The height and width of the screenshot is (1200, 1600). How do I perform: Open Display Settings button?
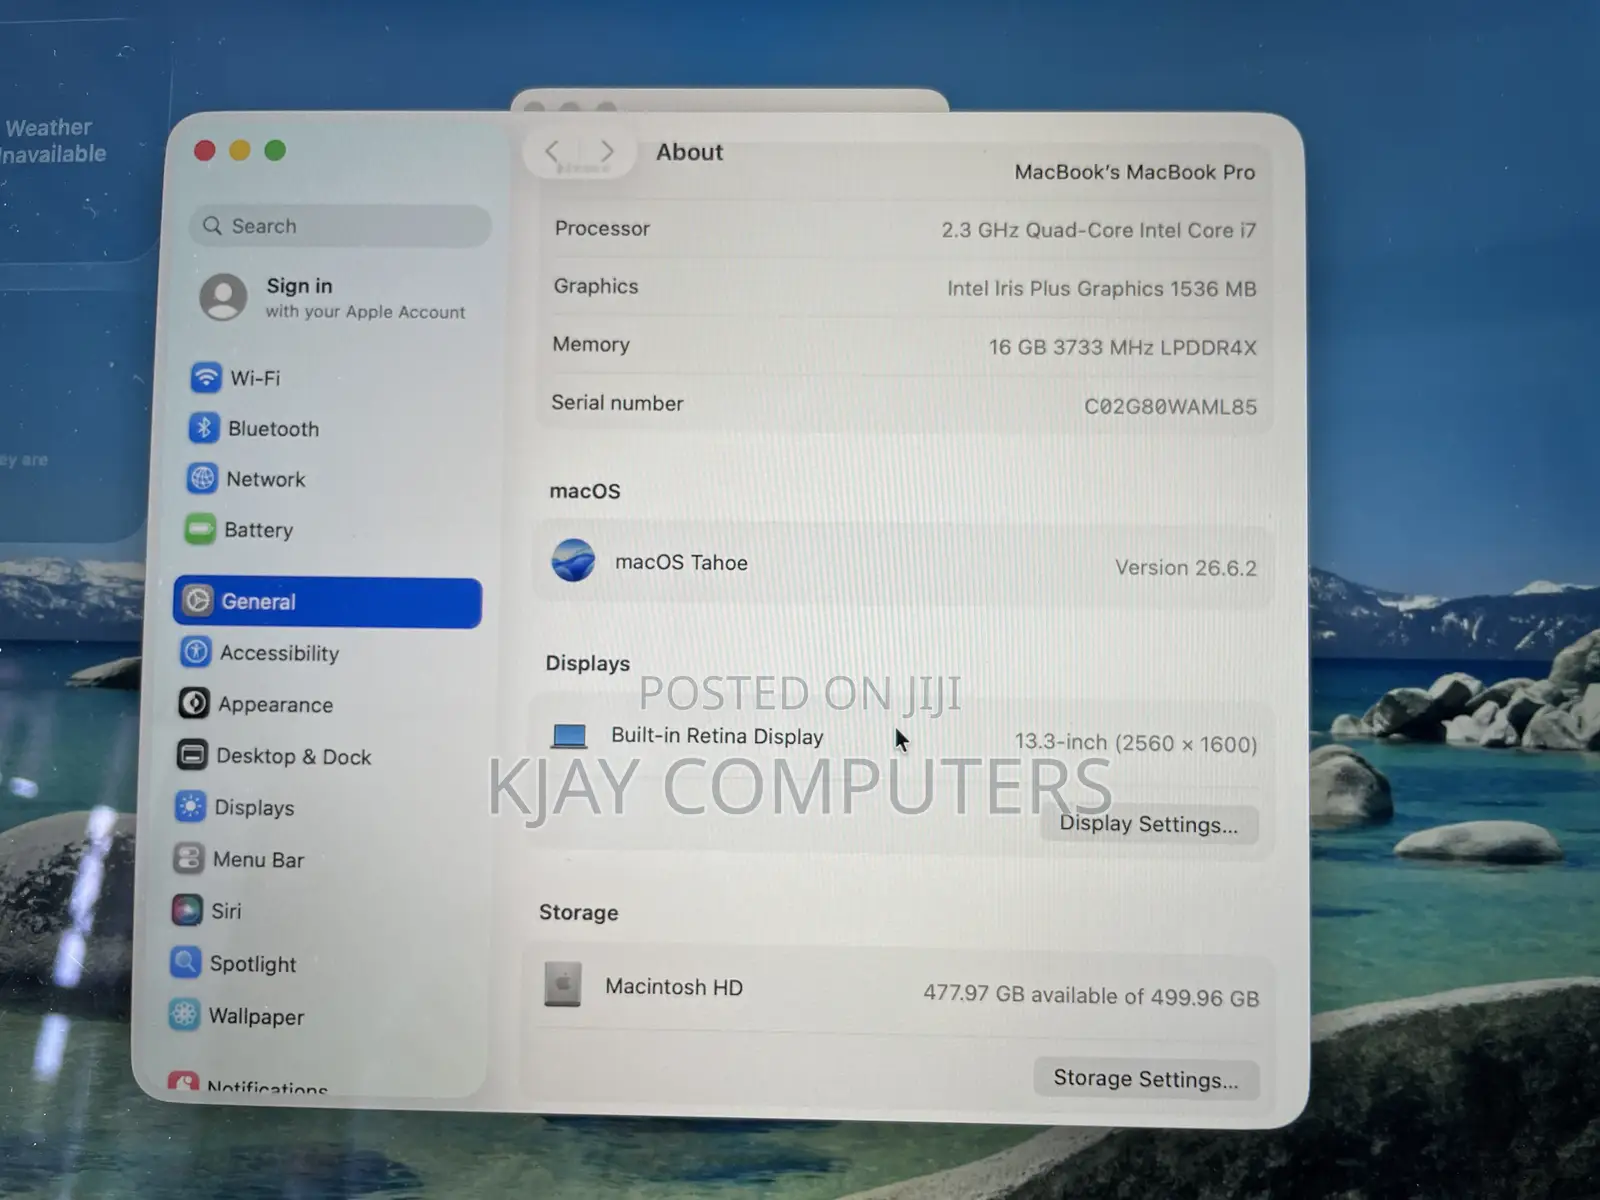pyautogui.click(x=1149, y=824)
